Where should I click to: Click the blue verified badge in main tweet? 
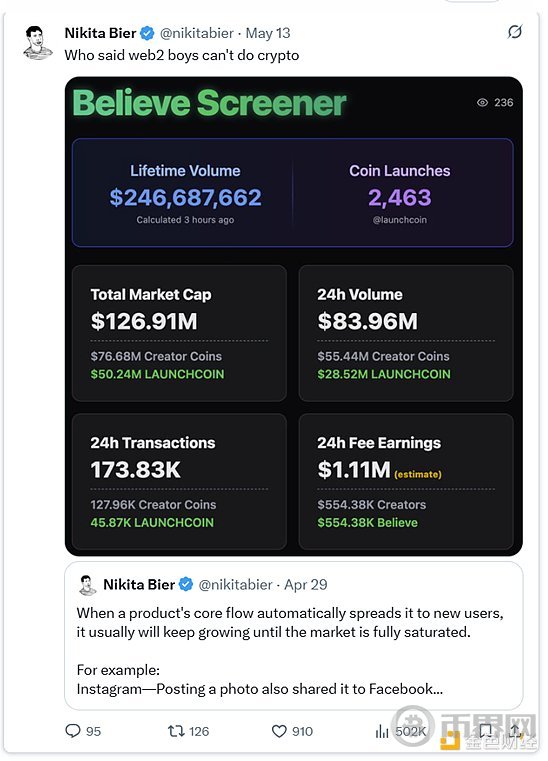pyautogui.click(x=147, y=33)
